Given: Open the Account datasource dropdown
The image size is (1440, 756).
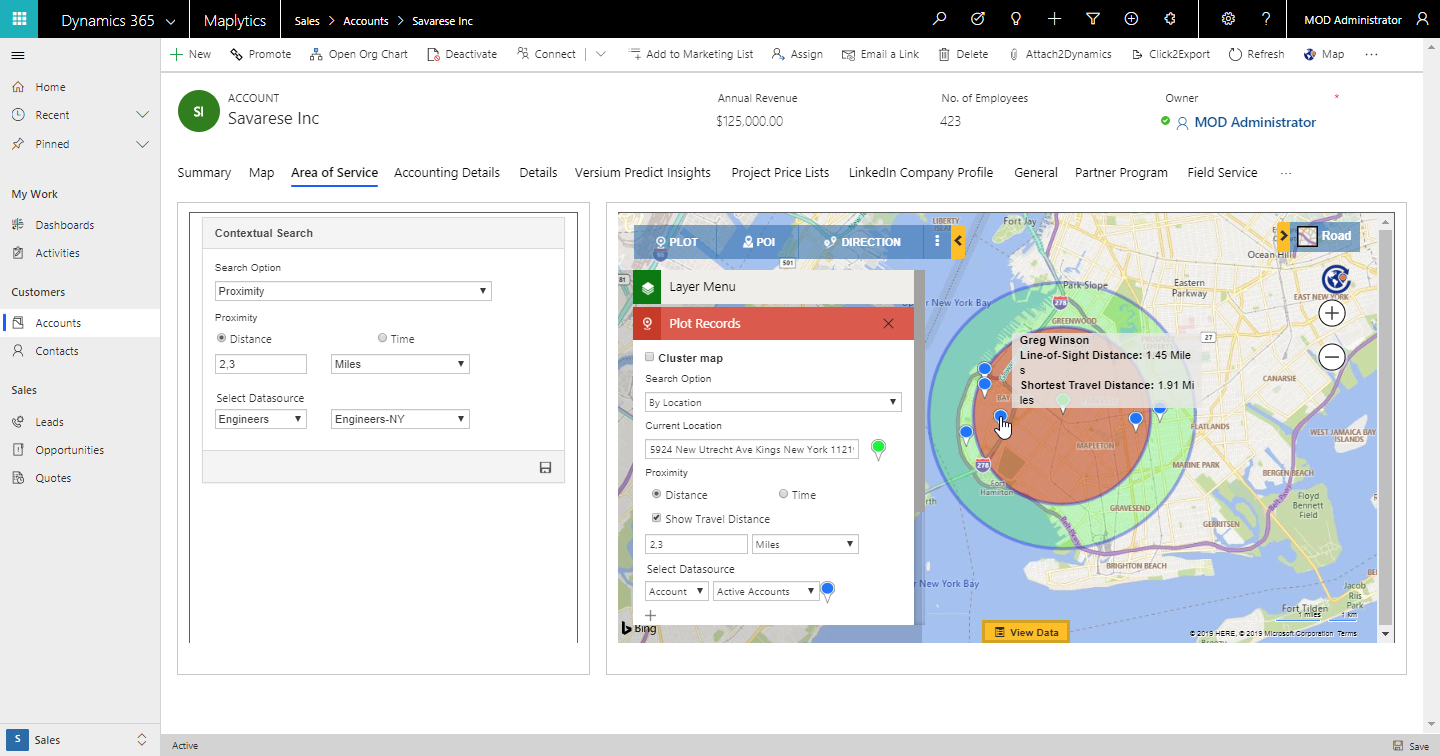Looking at the screenshot, I should [677, 591].
